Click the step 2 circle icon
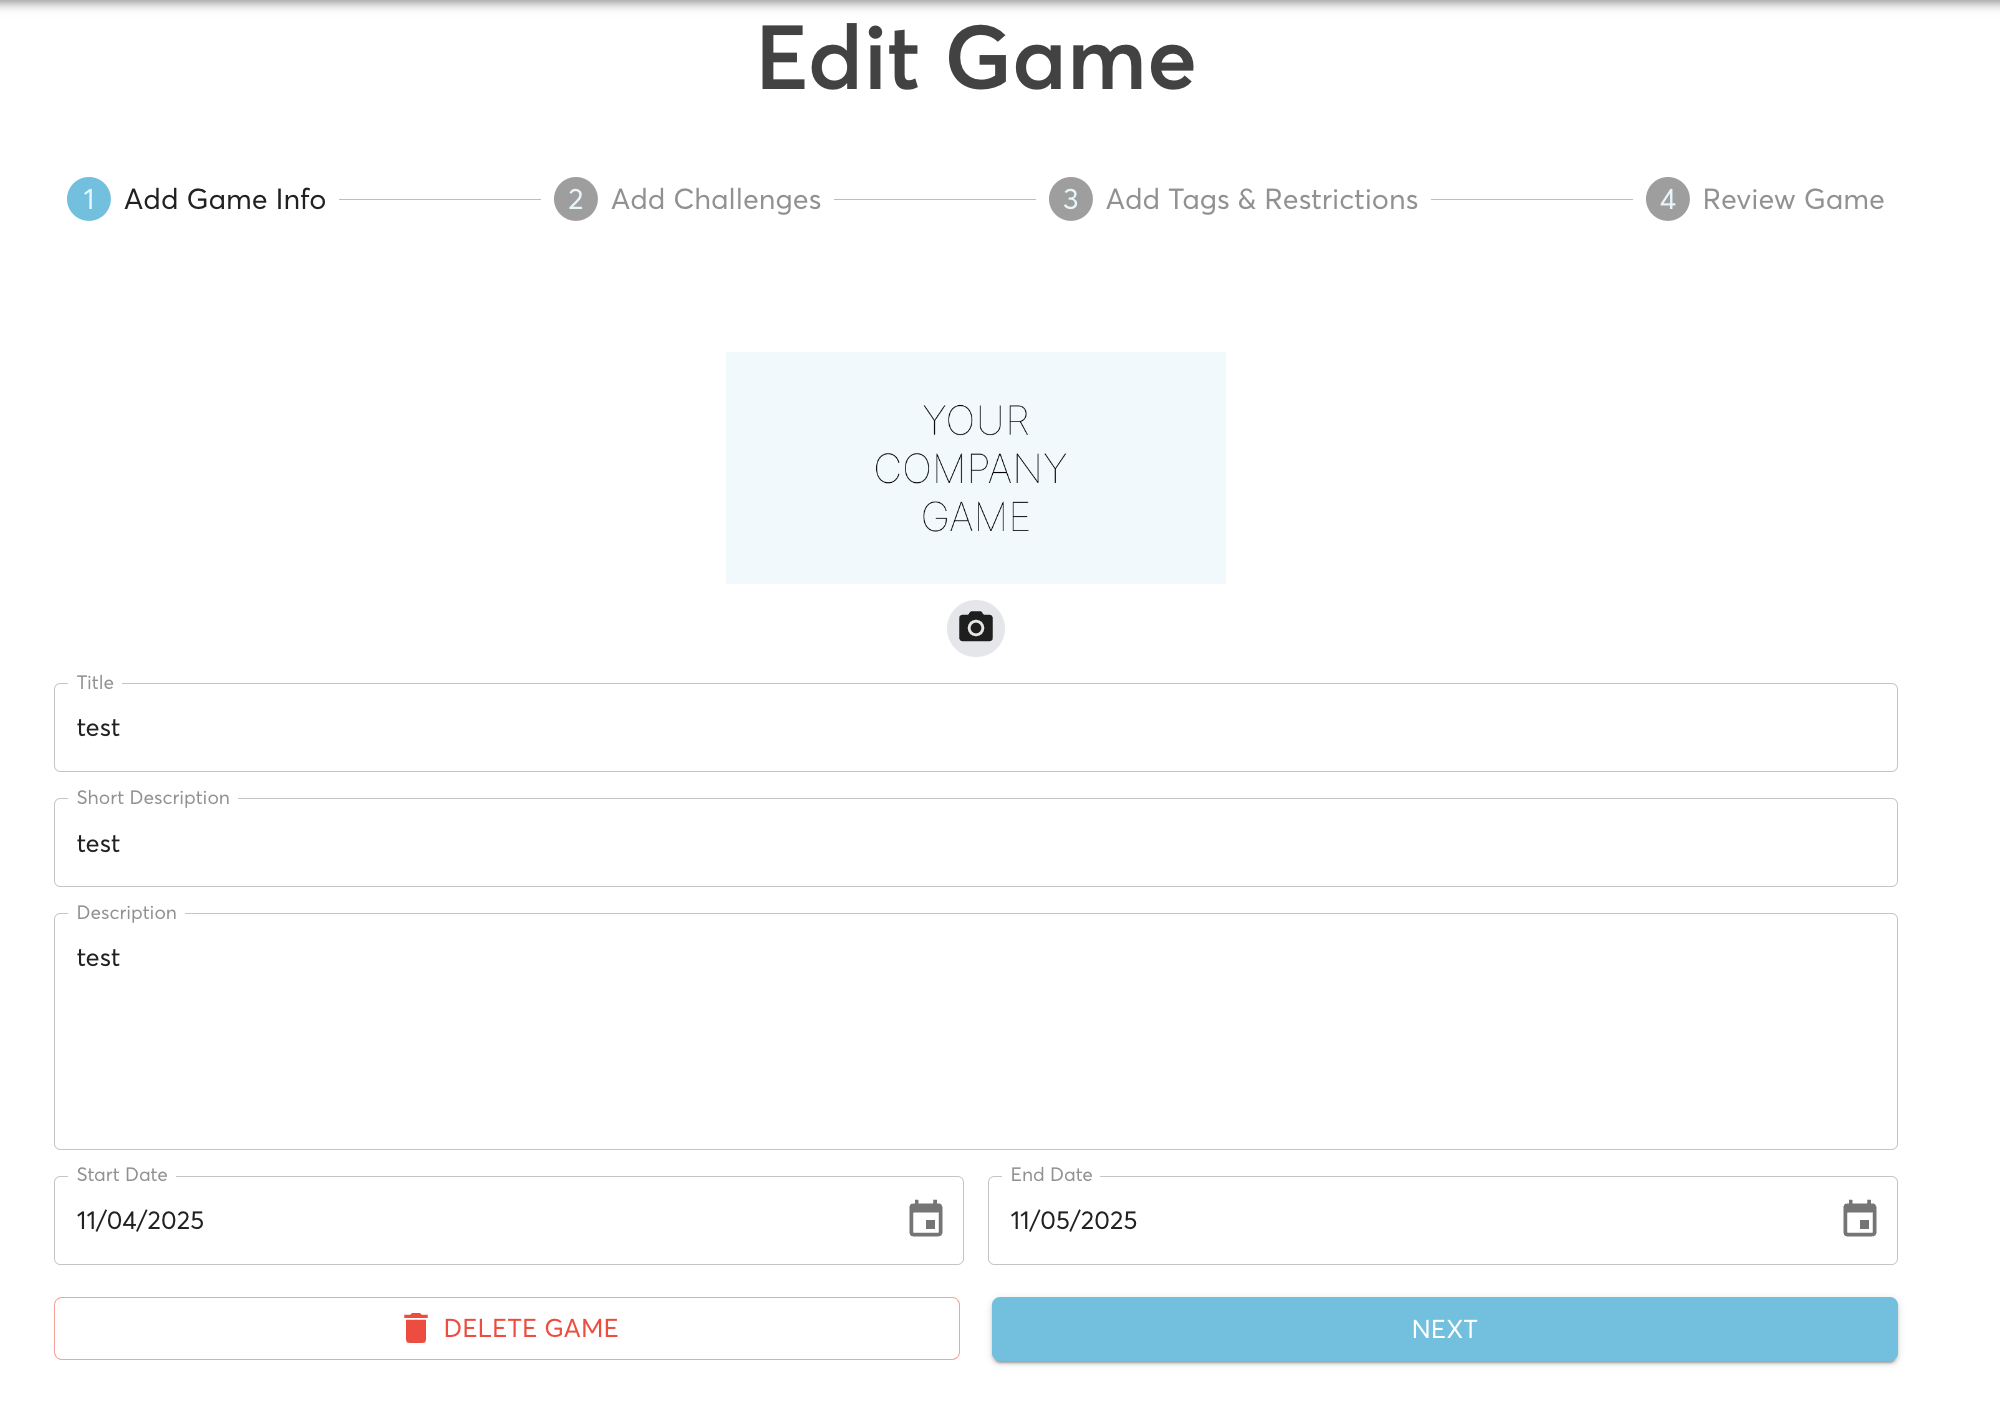 [x=576, y=199]
